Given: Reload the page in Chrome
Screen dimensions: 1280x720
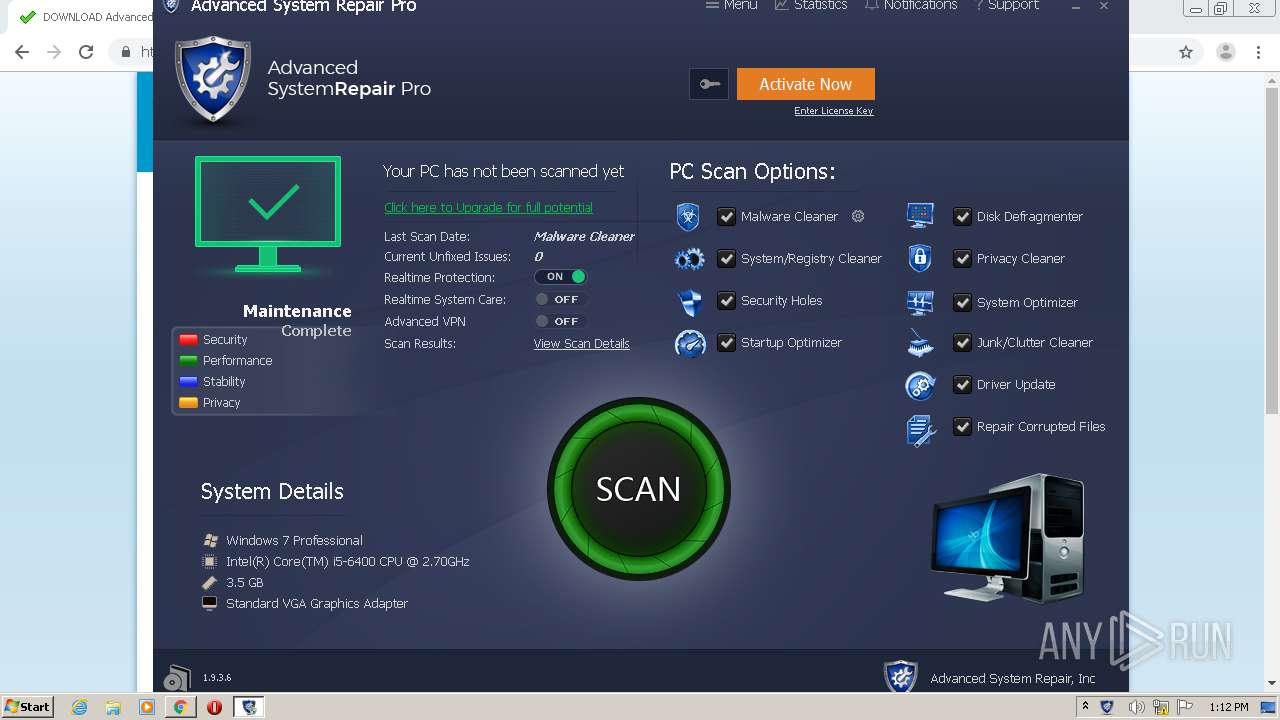Looking at the screenshot, I should (86, 52).
